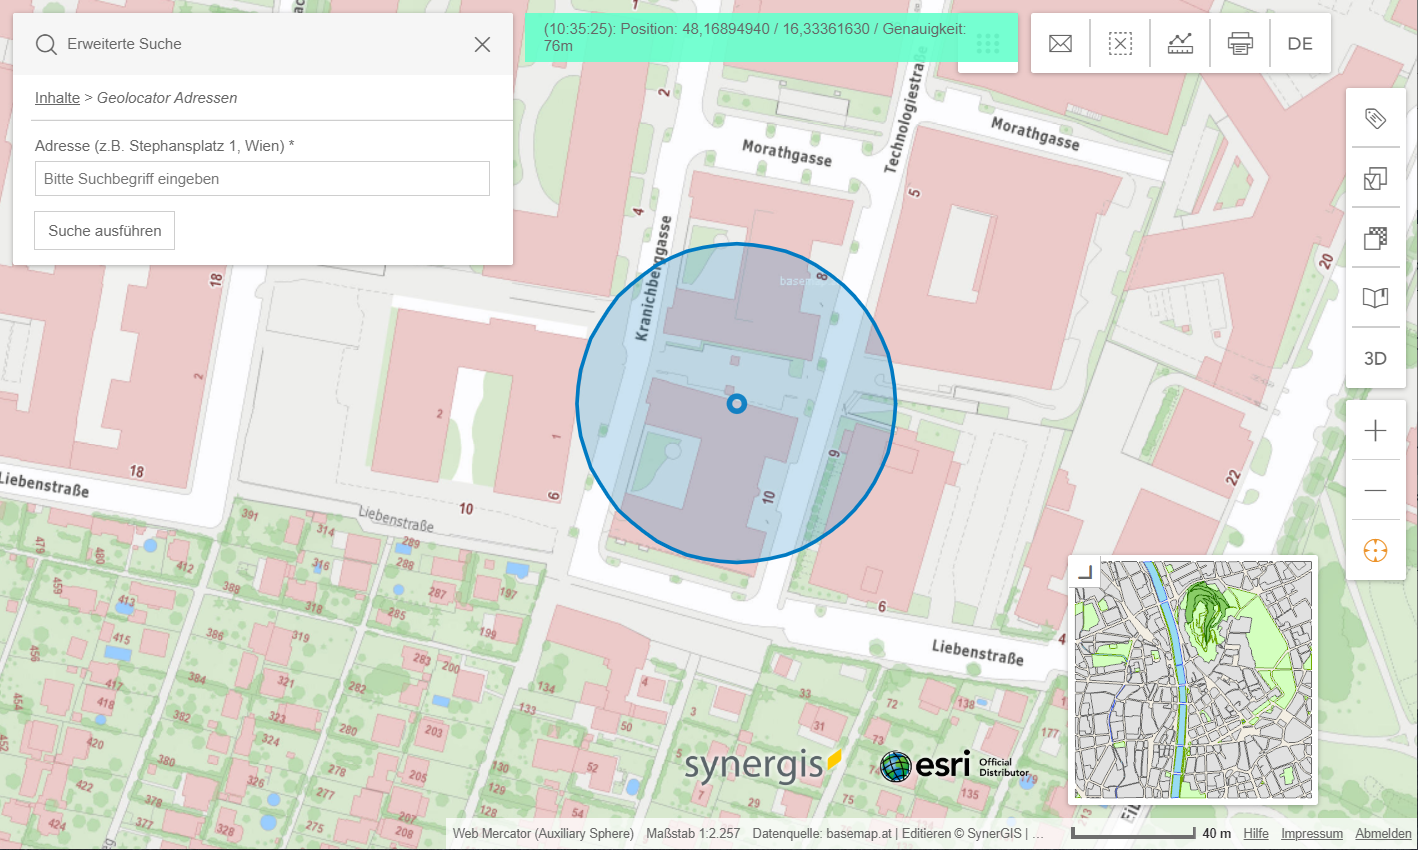This screenshot has width=1418, height=850.
Task: Run the search with Suche ausführen
Action: point(104,230)
